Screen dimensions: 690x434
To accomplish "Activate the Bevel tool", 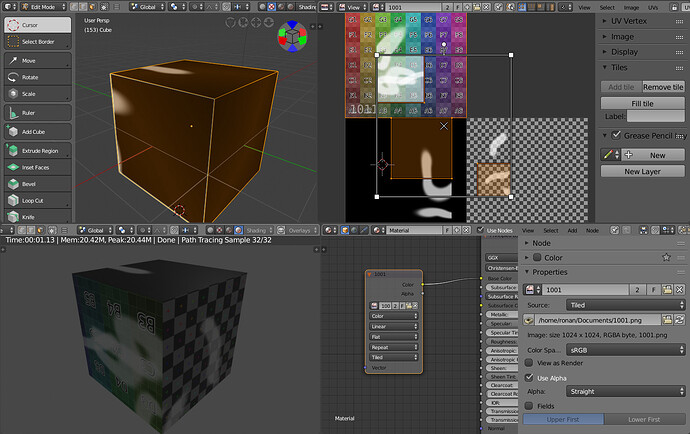I will 38,184.
